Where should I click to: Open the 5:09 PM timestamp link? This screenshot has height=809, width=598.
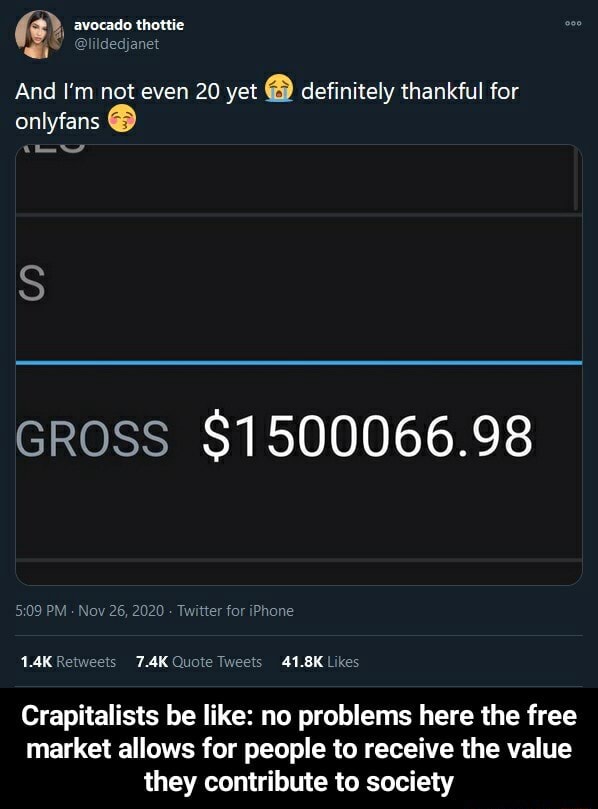tap(41, 611)
